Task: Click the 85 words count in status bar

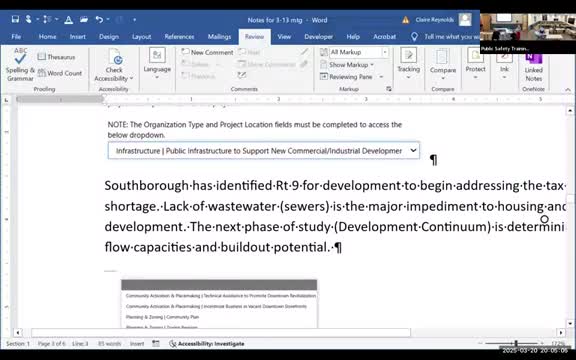Action: tap(109, 344)
